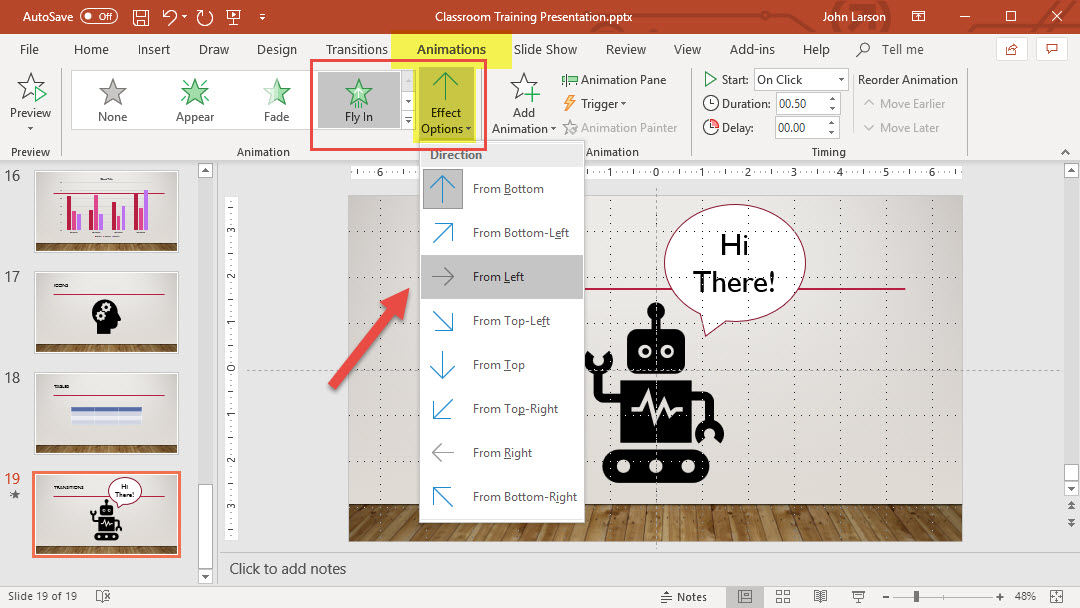1080x608 pixels.
Task: Click the Share button at top right
Action: point(1011,49)
